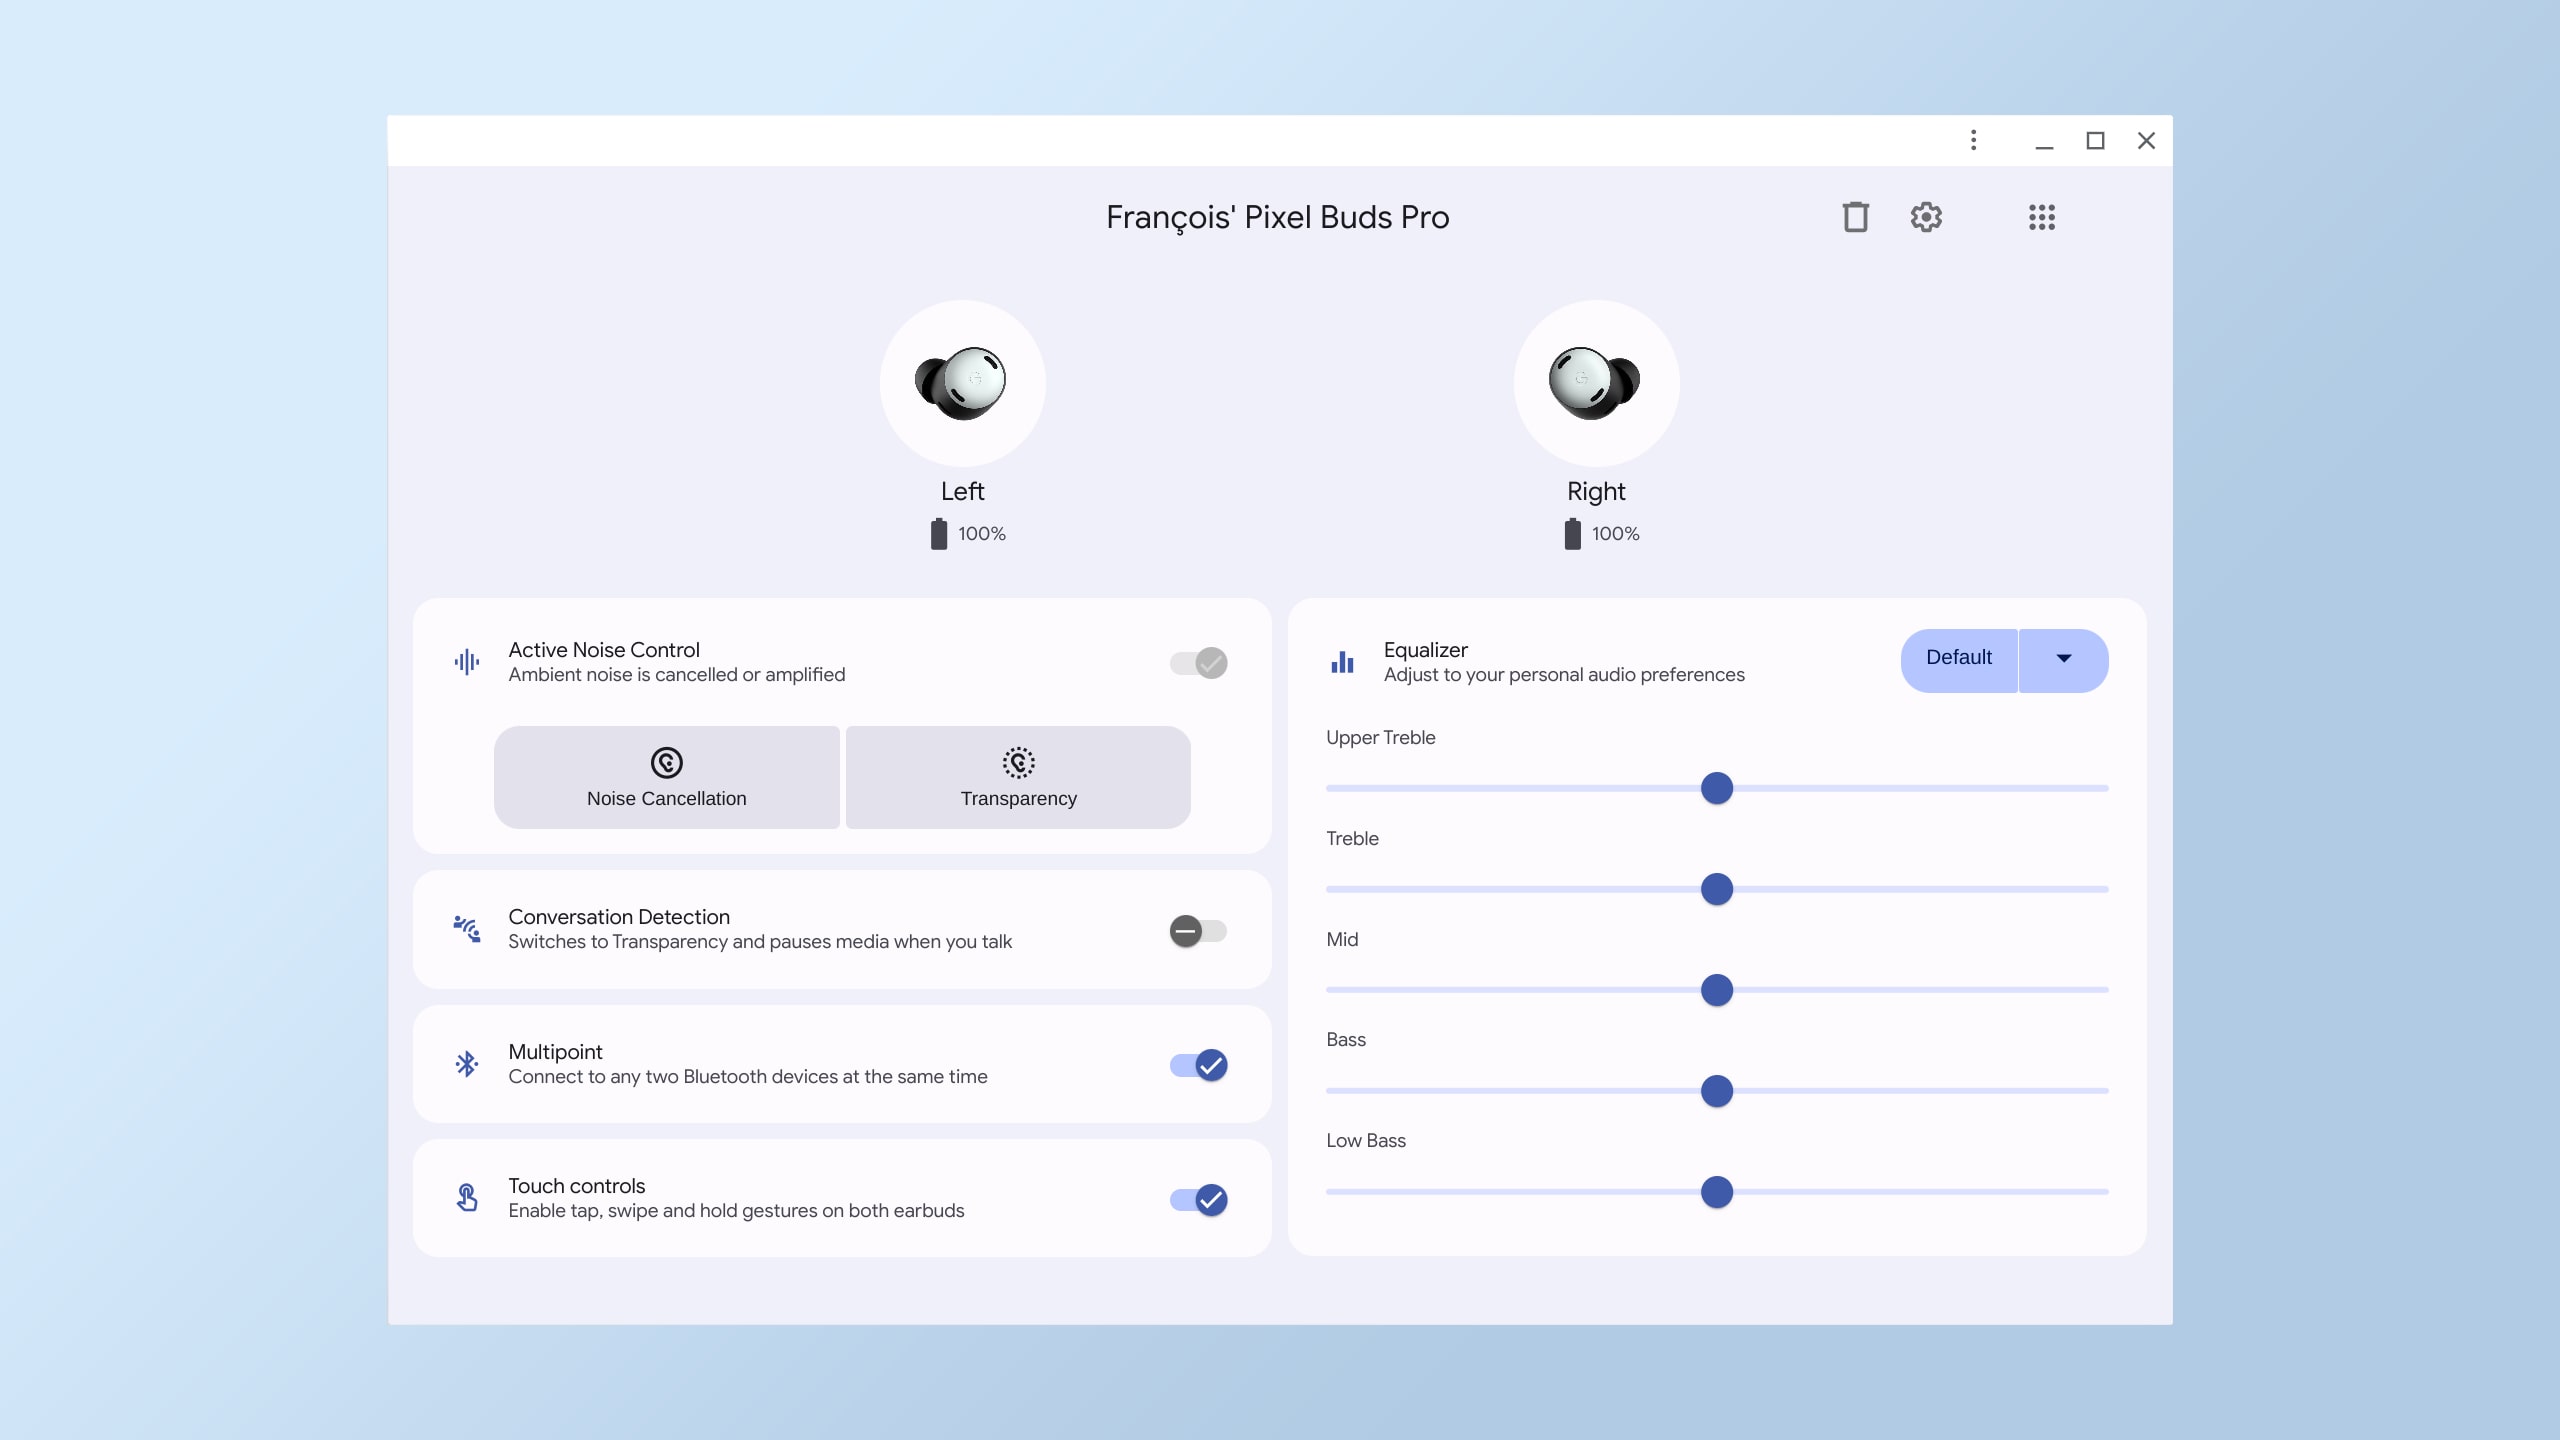This screenshot has height=1440, width=2560.
Task: Click the Multipoint Bluetooth icon
Action: tap(466, 1064)
